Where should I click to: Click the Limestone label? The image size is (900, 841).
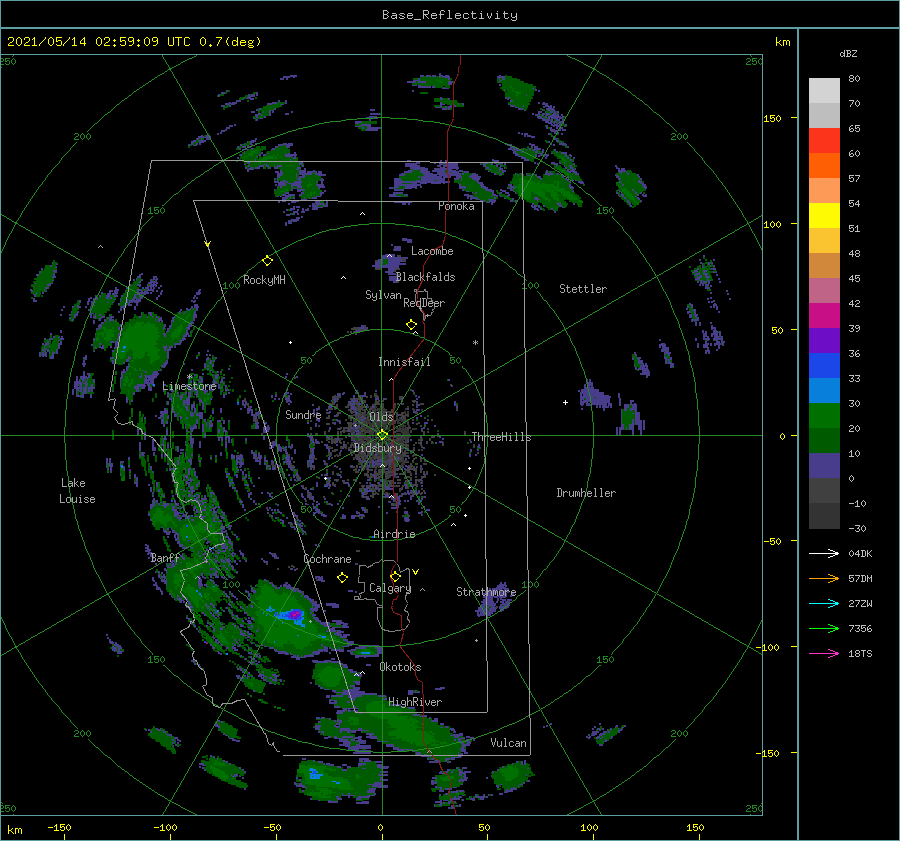tap(189, 386)
